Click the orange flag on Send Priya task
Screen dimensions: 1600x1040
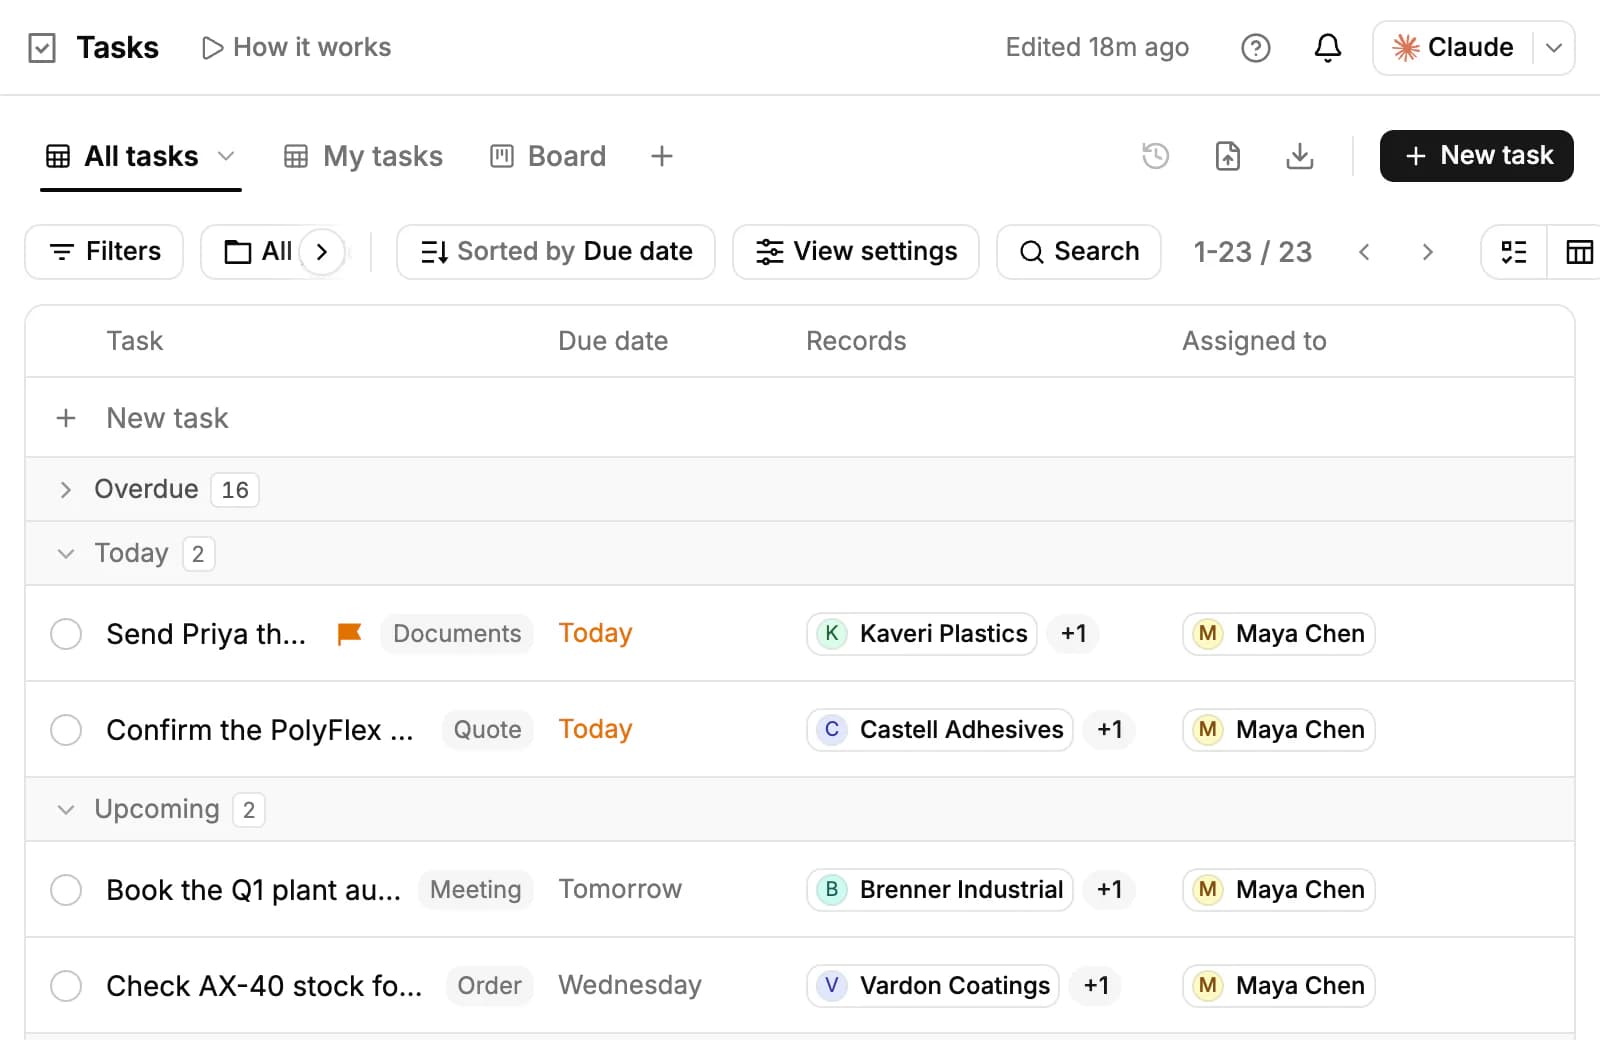pyautogui.click(x=349, y=634)
